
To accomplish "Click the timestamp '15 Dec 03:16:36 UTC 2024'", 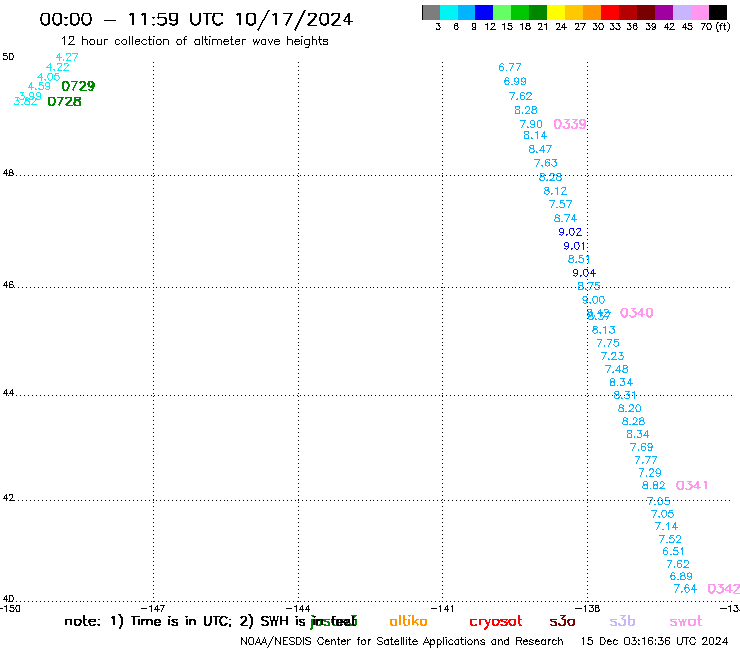I will [x=654, y=641].
